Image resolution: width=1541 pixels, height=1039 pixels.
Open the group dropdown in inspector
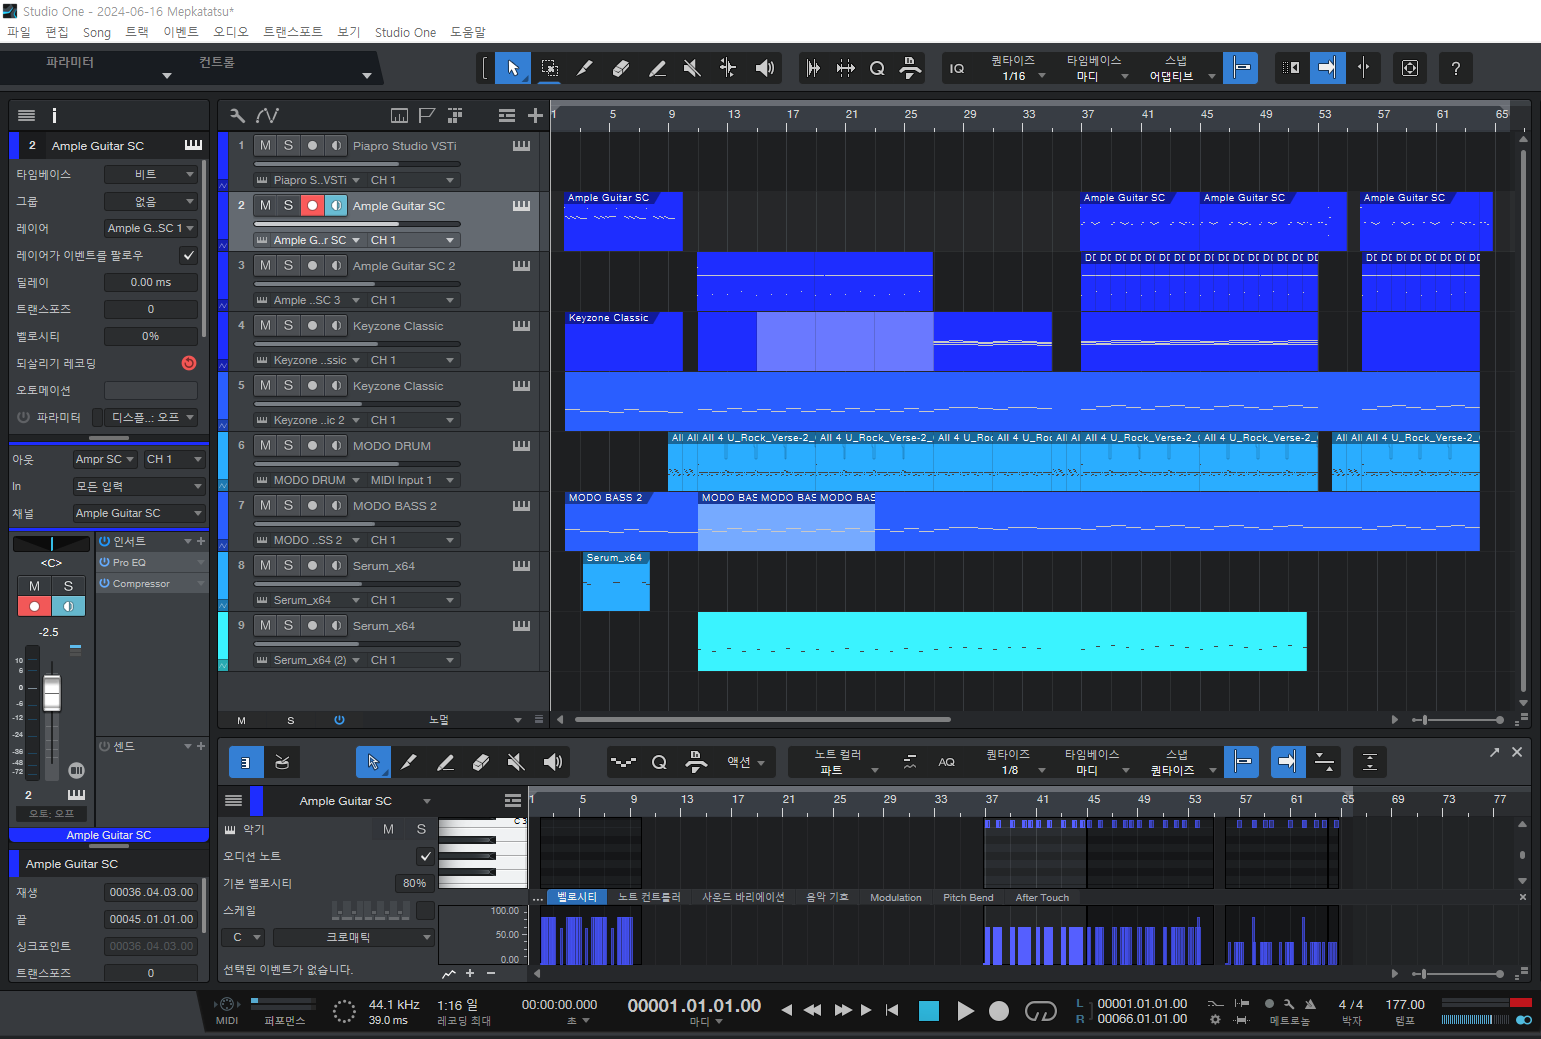pyautogui.click(x=151, y=201)
